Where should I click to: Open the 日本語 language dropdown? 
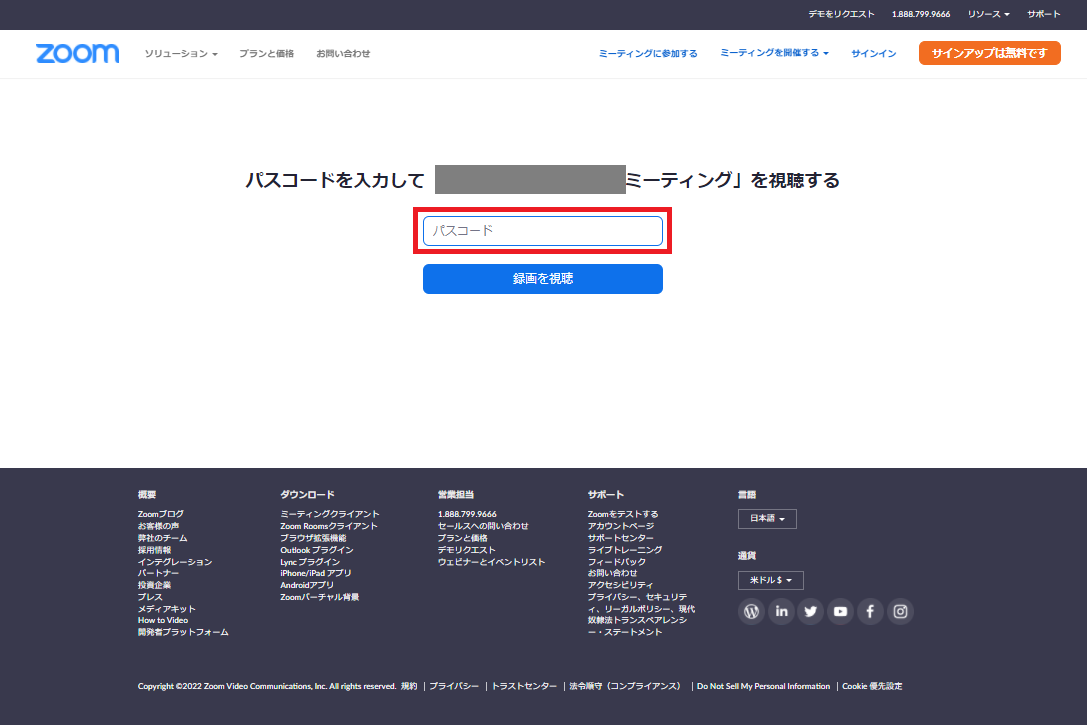click(x=767, y=519)
